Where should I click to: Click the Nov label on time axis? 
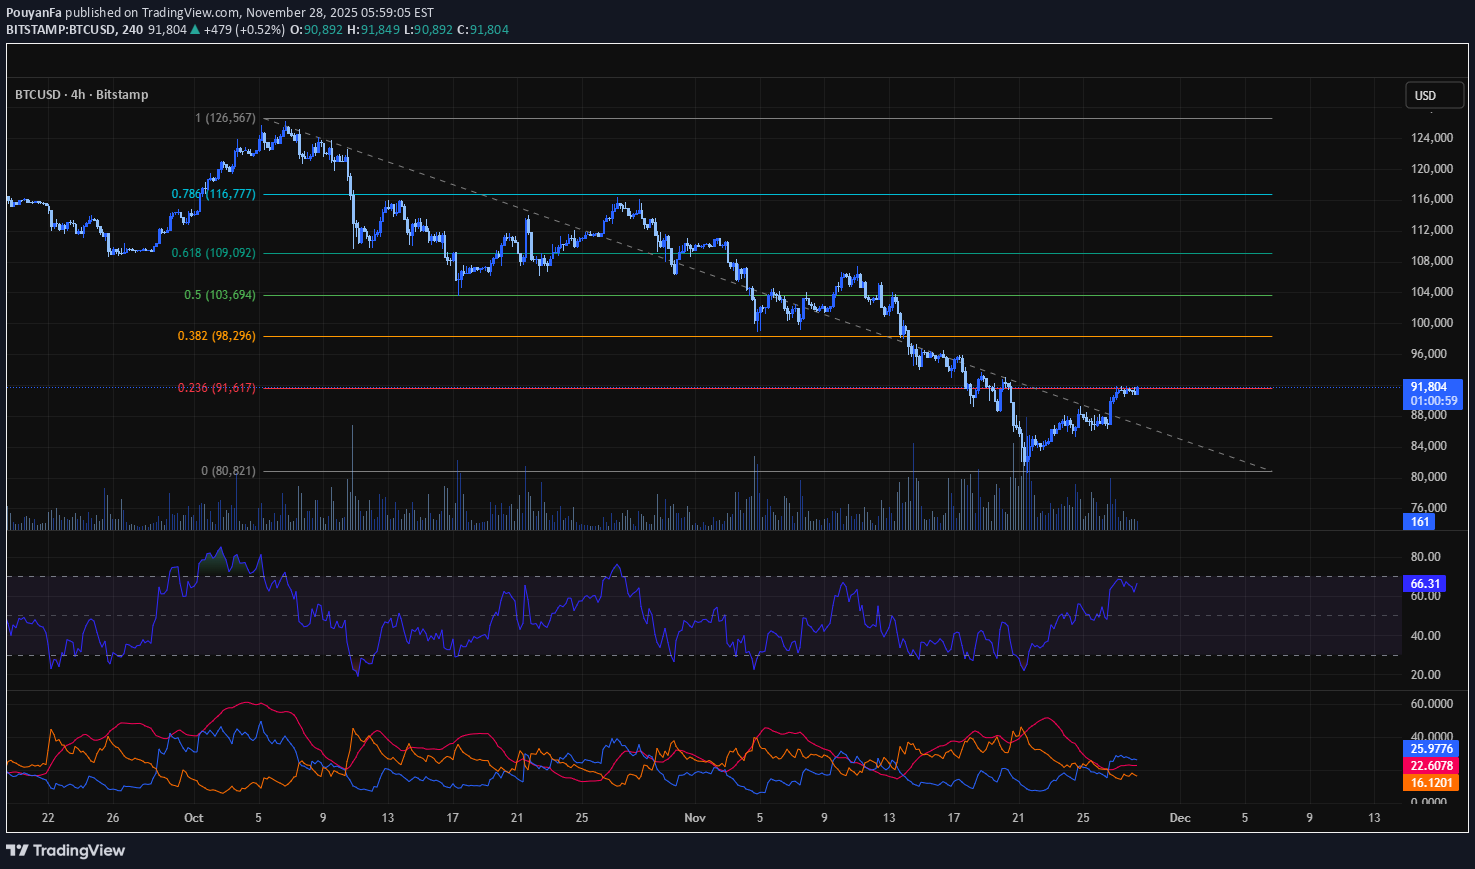tap(695, 818)
